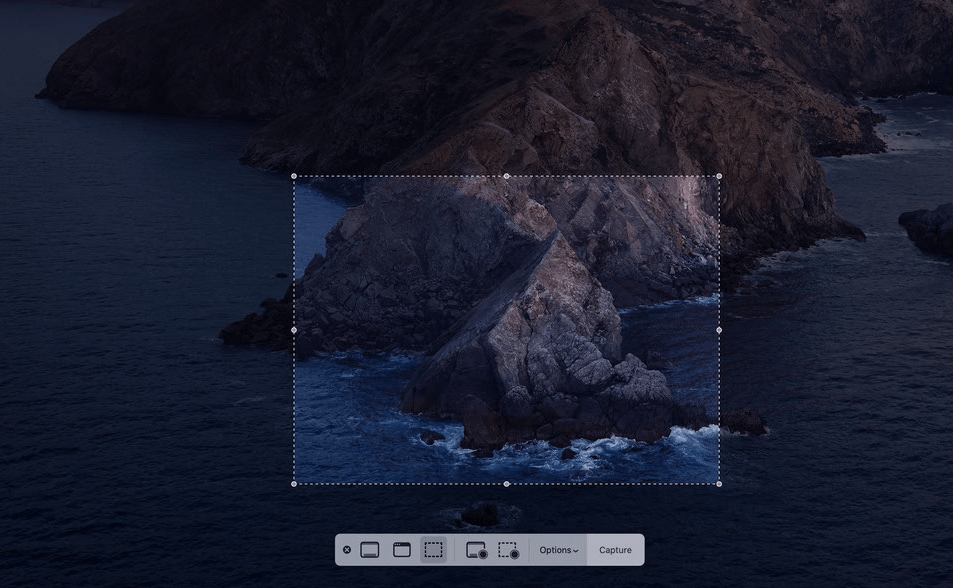Click the top-center selection handle
953x588 pixels.
506,175
